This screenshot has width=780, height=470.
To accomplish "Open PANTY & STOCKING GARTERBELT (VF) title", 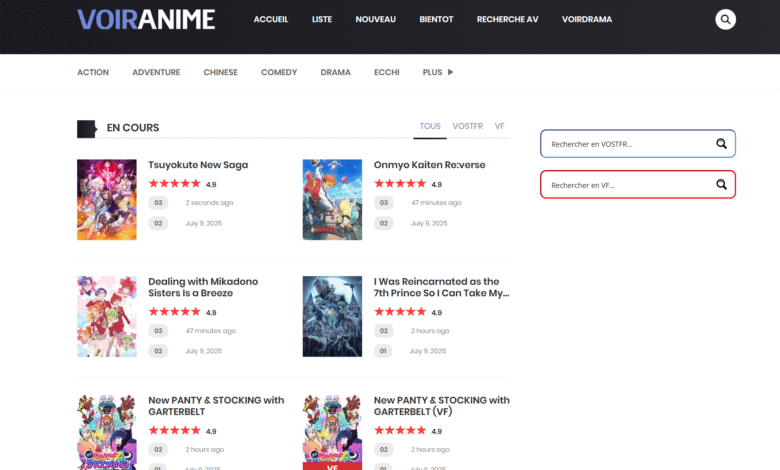I will [x=441, y=406].
